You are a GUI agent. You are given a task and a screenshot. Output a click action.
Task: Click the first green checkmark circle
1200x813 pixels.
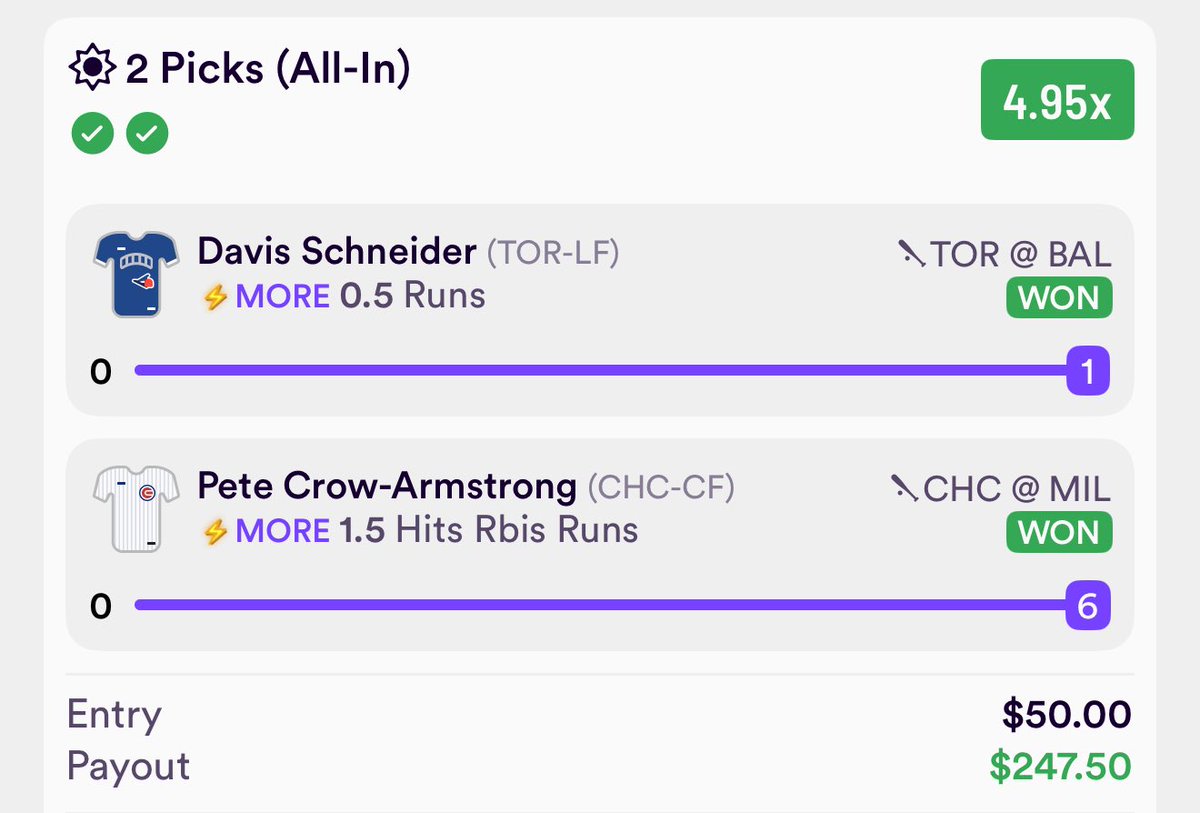tap(91, 133)
